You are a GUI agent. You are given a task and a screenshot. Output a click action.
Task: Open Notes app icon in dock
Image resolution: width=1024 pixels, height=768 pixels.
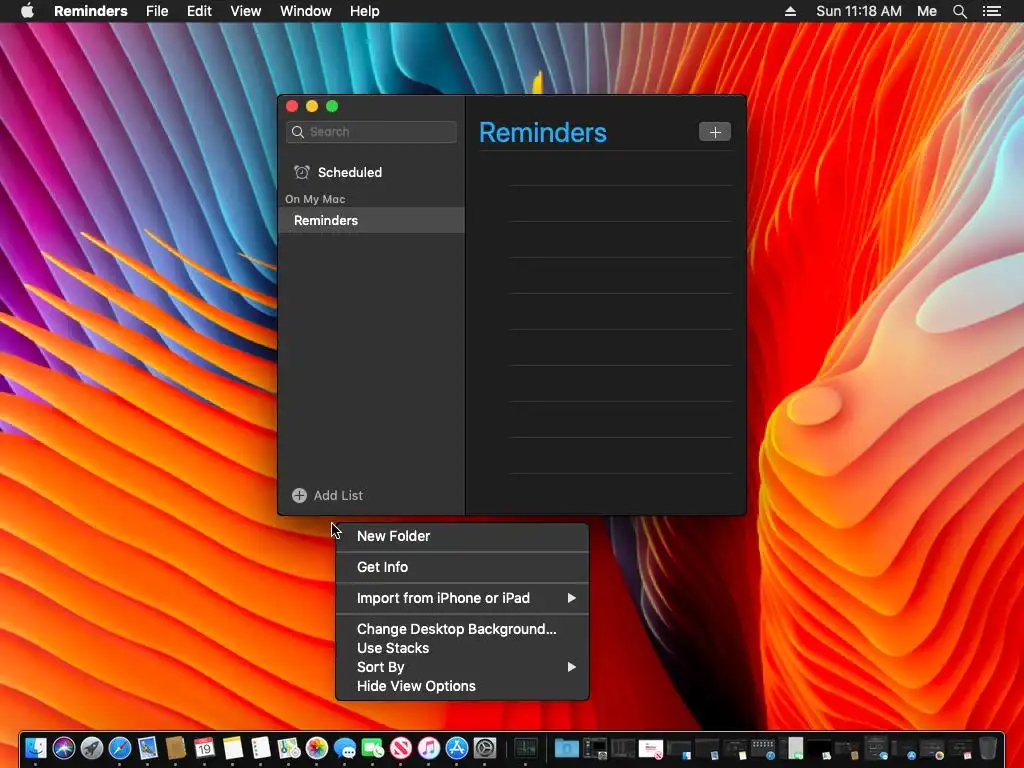[232, 748]
